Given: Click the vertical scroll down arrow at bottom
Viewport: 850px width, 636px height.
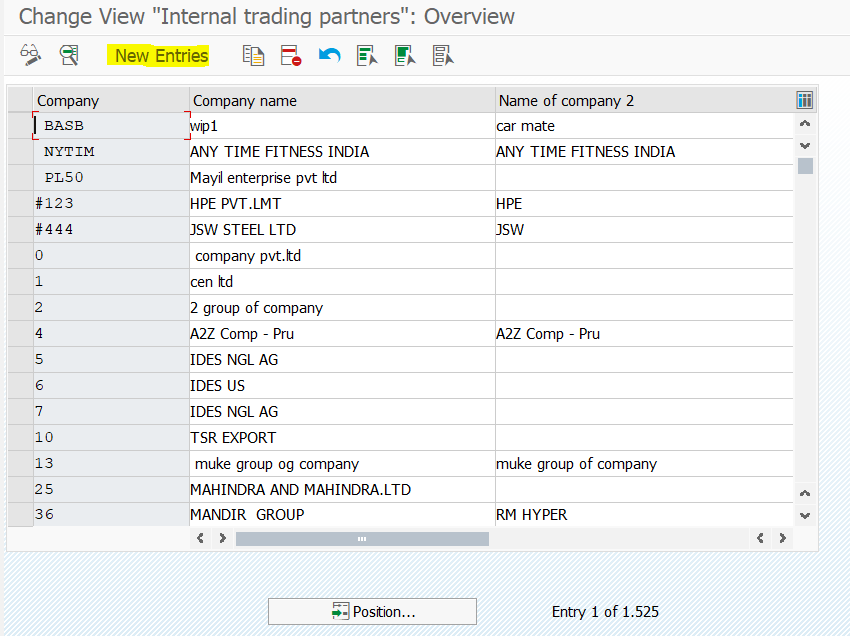Looking at the screenshot, I should coord(805,516).
